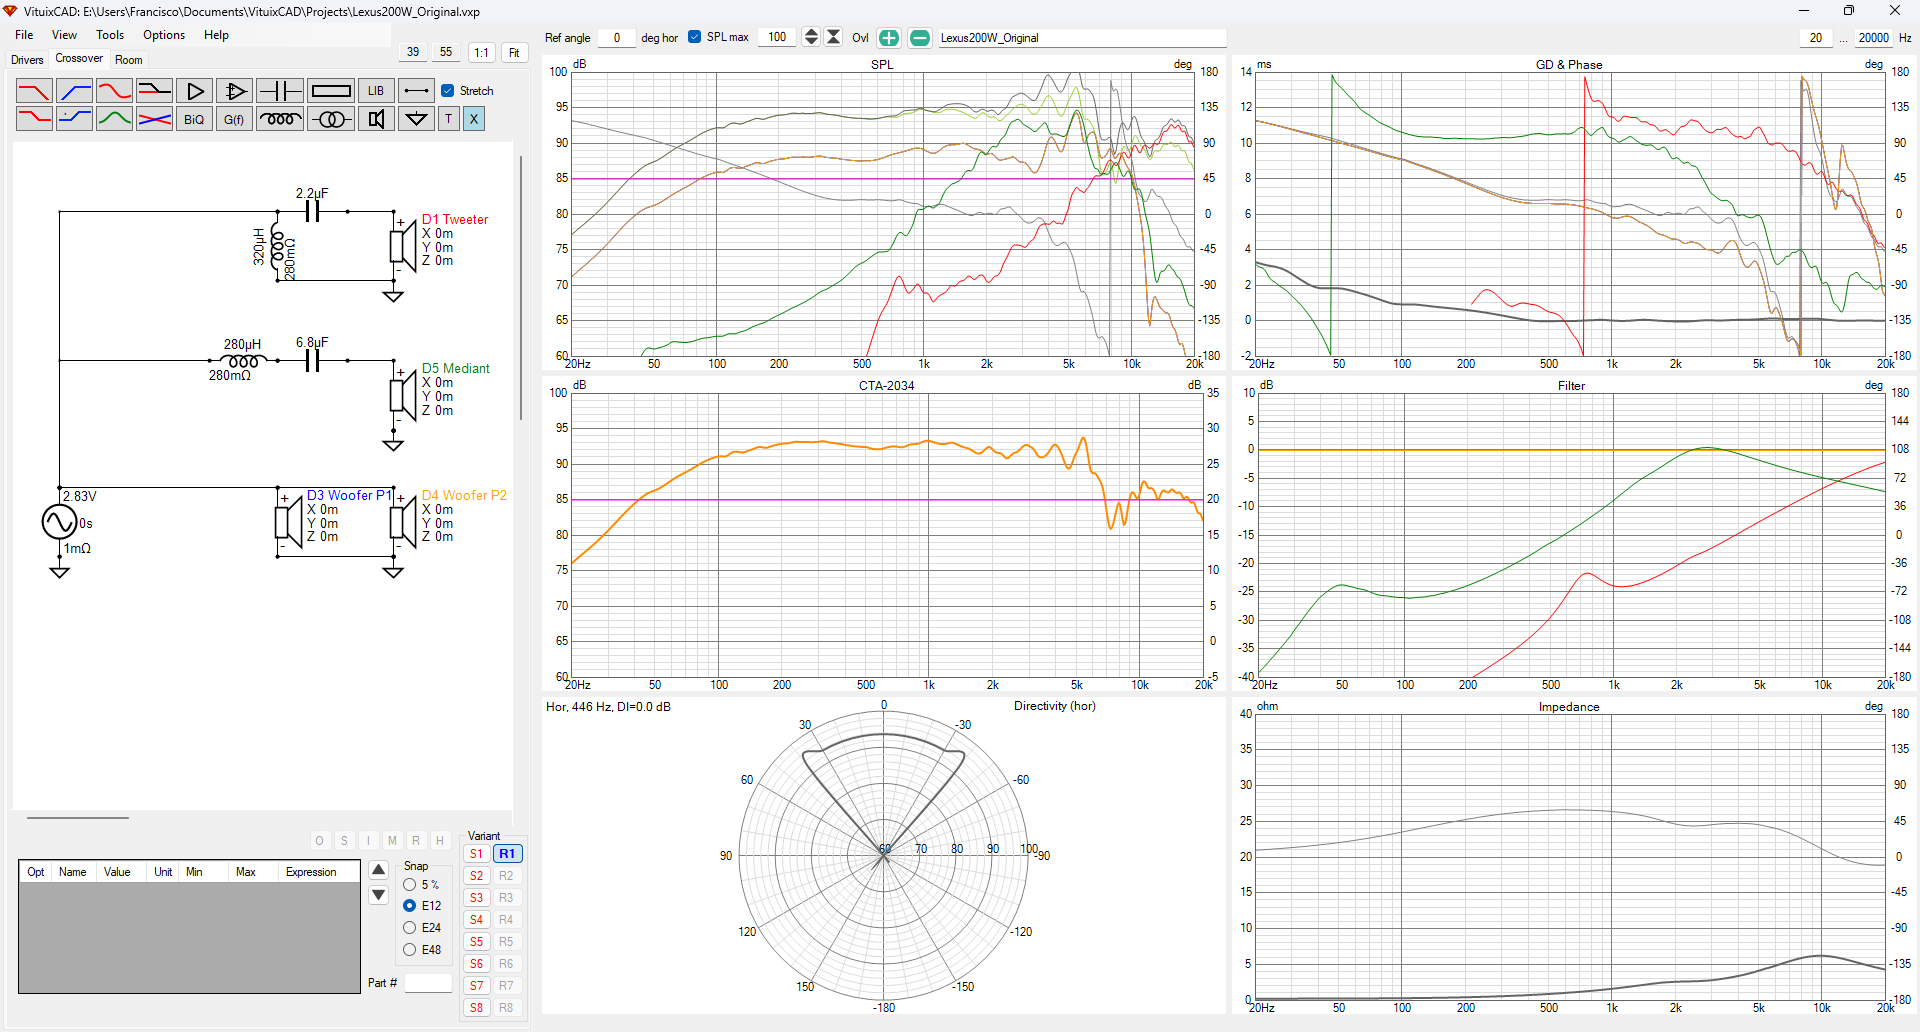Add a ground symbol component
The width and height of the screenshot is (1920, 1032).
coord(416,119)
